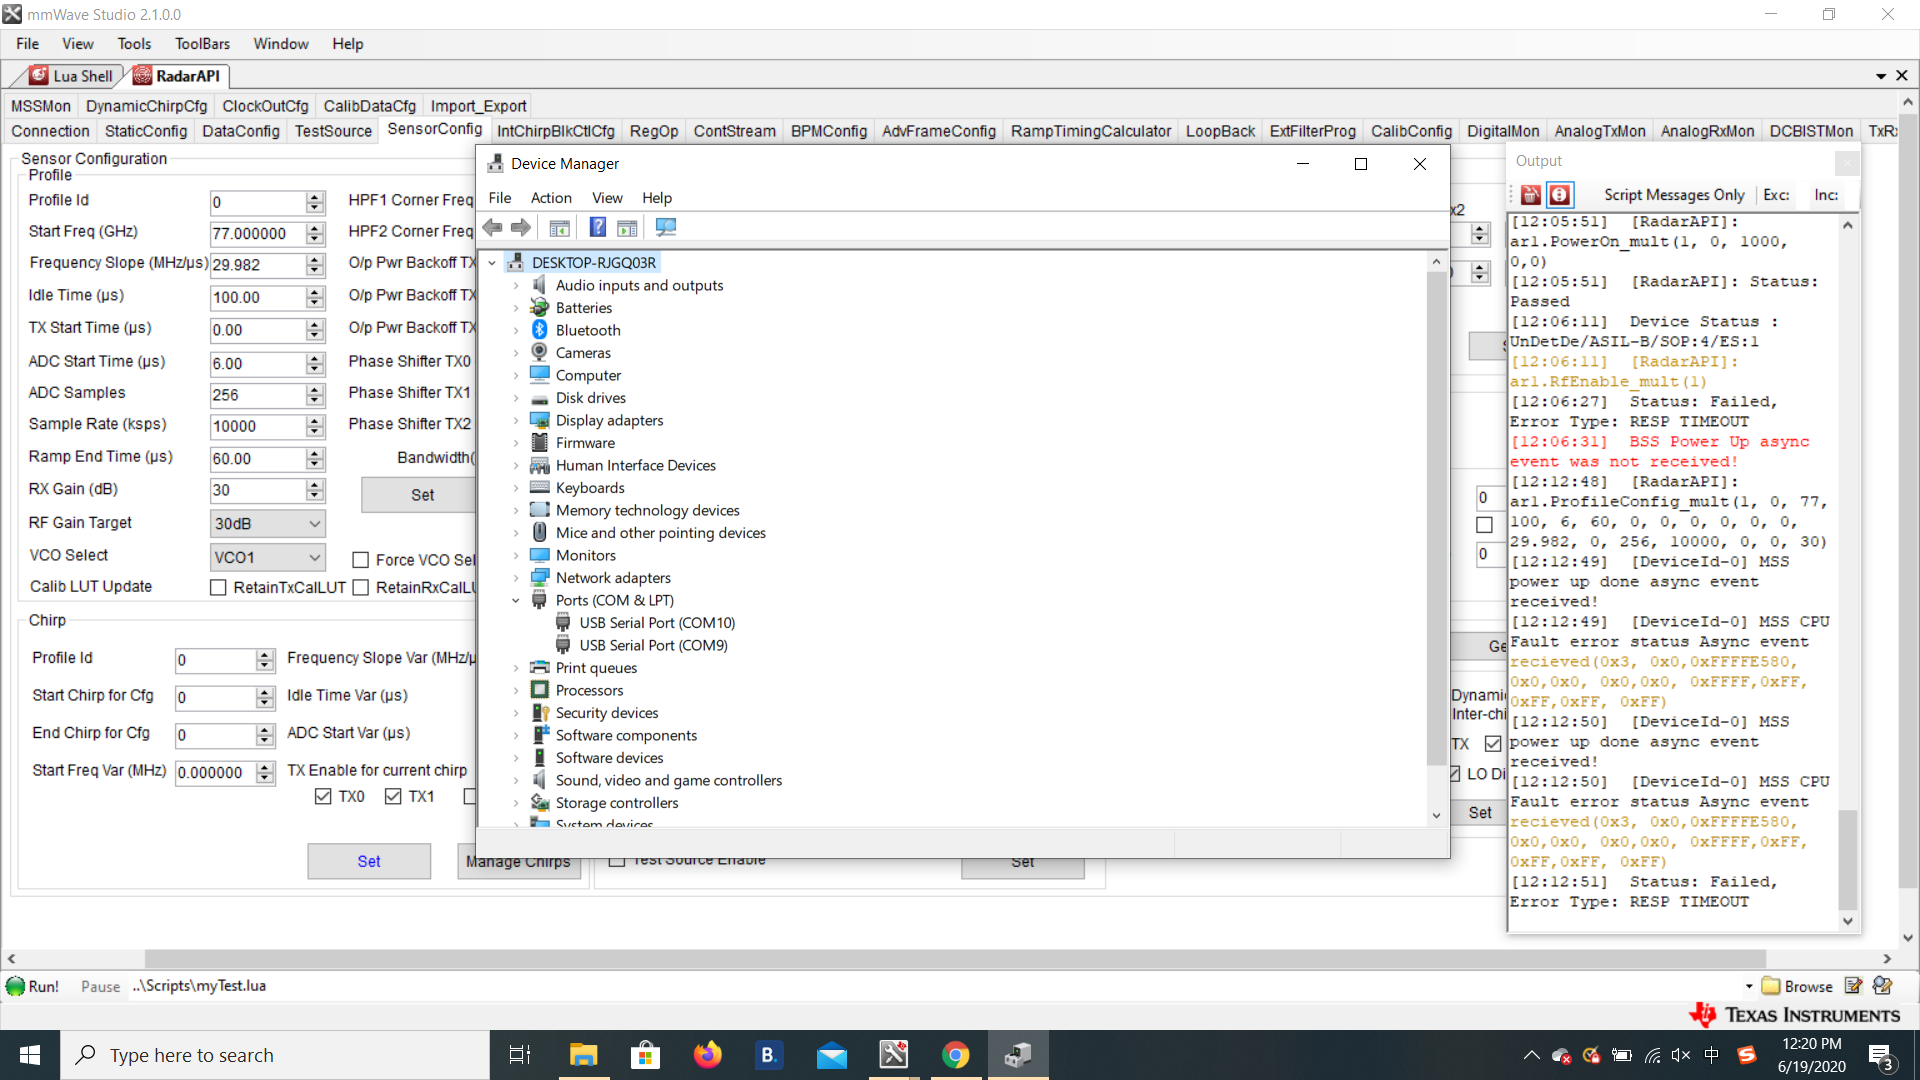Click the Type here to search box
The height and width of the screenshot is (1080, 1920).
point(275,1055)
